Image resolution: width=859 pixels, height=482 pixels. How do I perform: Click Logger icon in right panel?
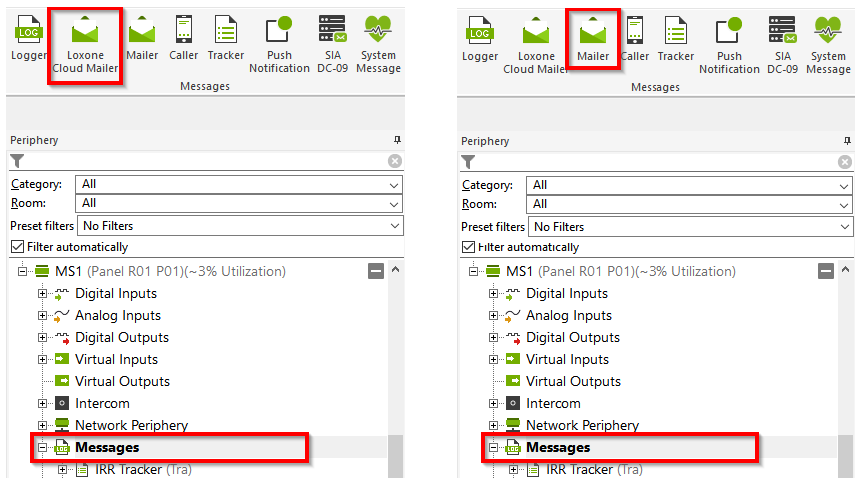[480, 38]
